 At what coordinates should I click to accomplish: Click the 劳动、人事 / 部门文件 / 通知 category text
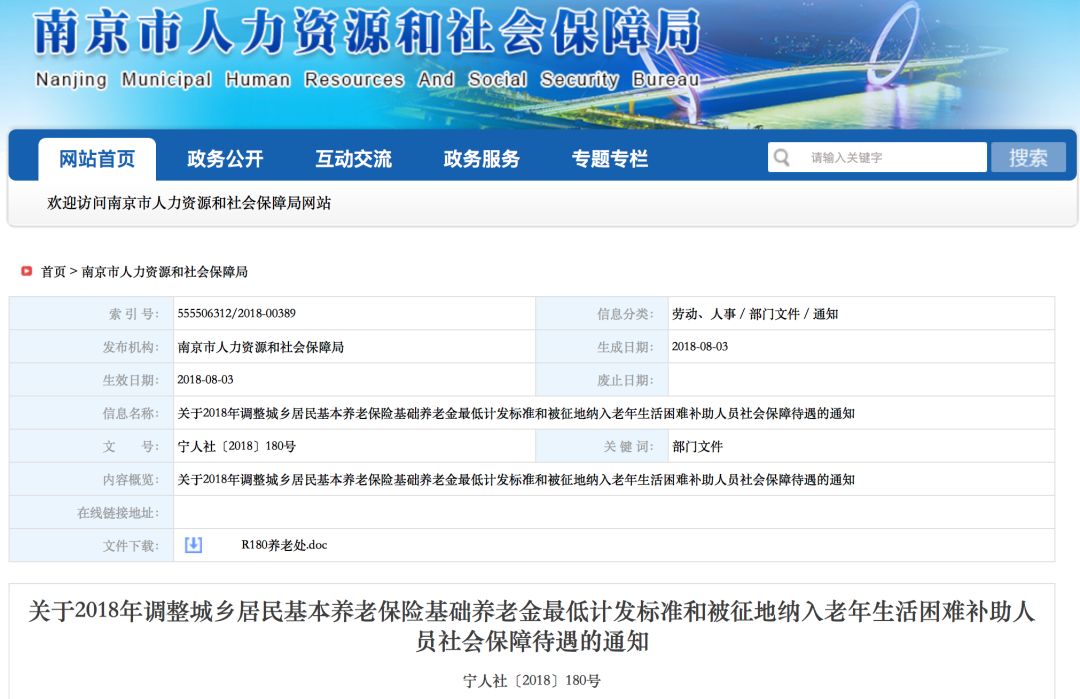755,314
